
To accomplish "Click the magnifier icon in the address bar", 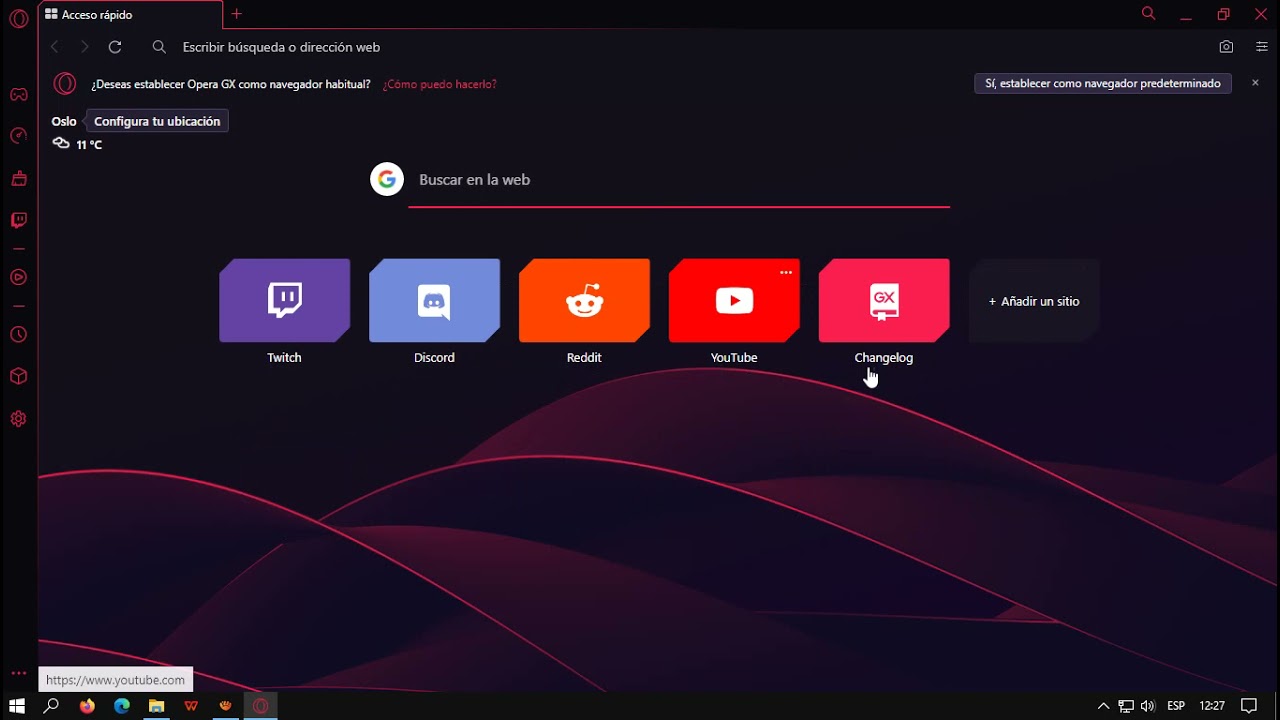I will click(x=159, y=47).
